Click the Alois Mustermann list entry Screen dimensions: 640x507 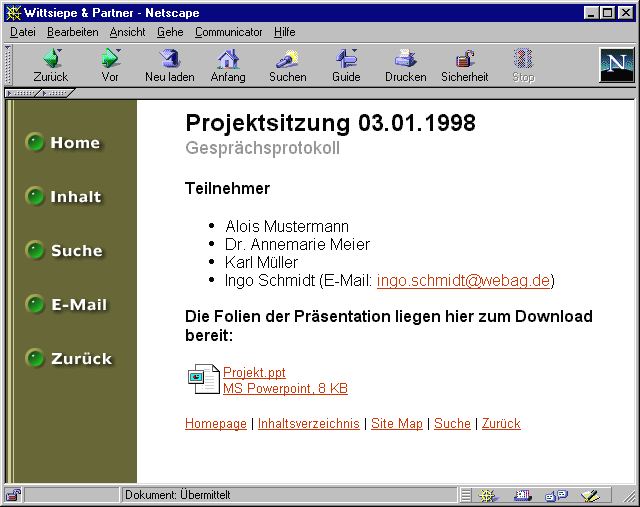[x=287, y=226]
